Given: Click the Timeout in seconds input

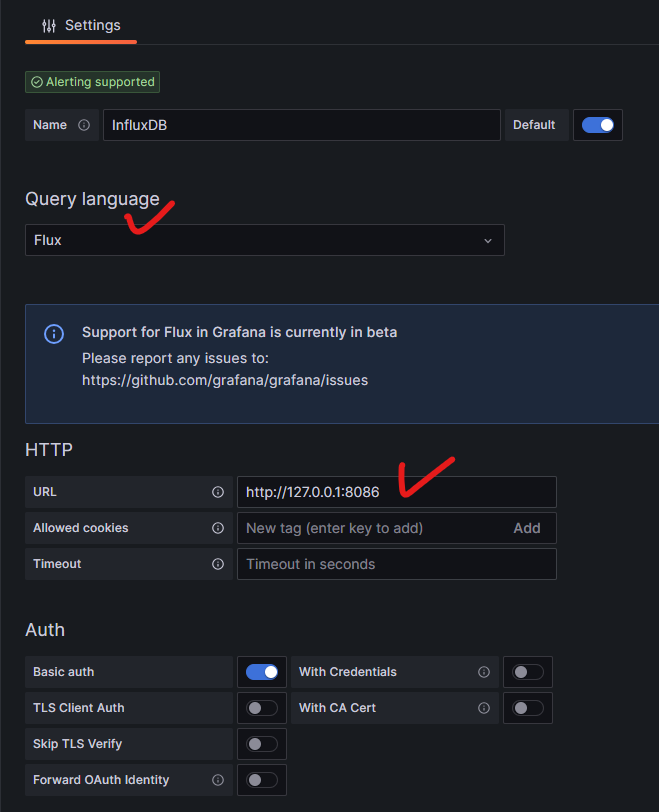Looking at the screenshot, I should (x=397, y=564).
